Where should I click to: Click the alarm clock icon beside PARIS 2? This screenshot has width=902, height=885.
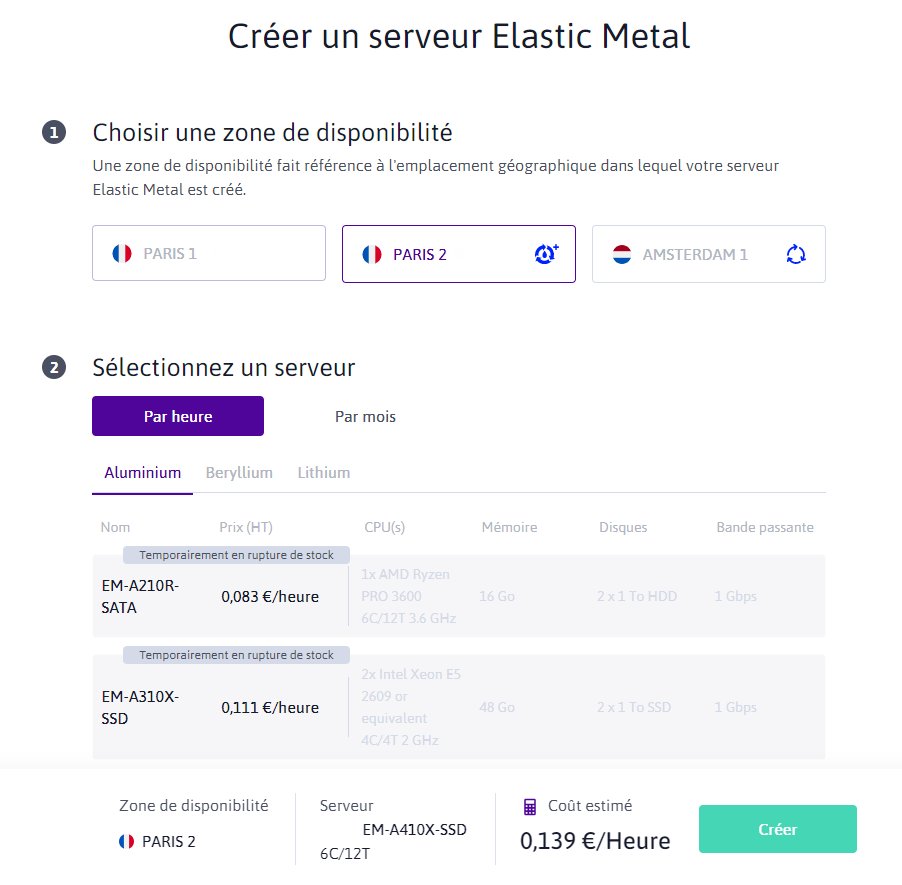tap(545, 255)
